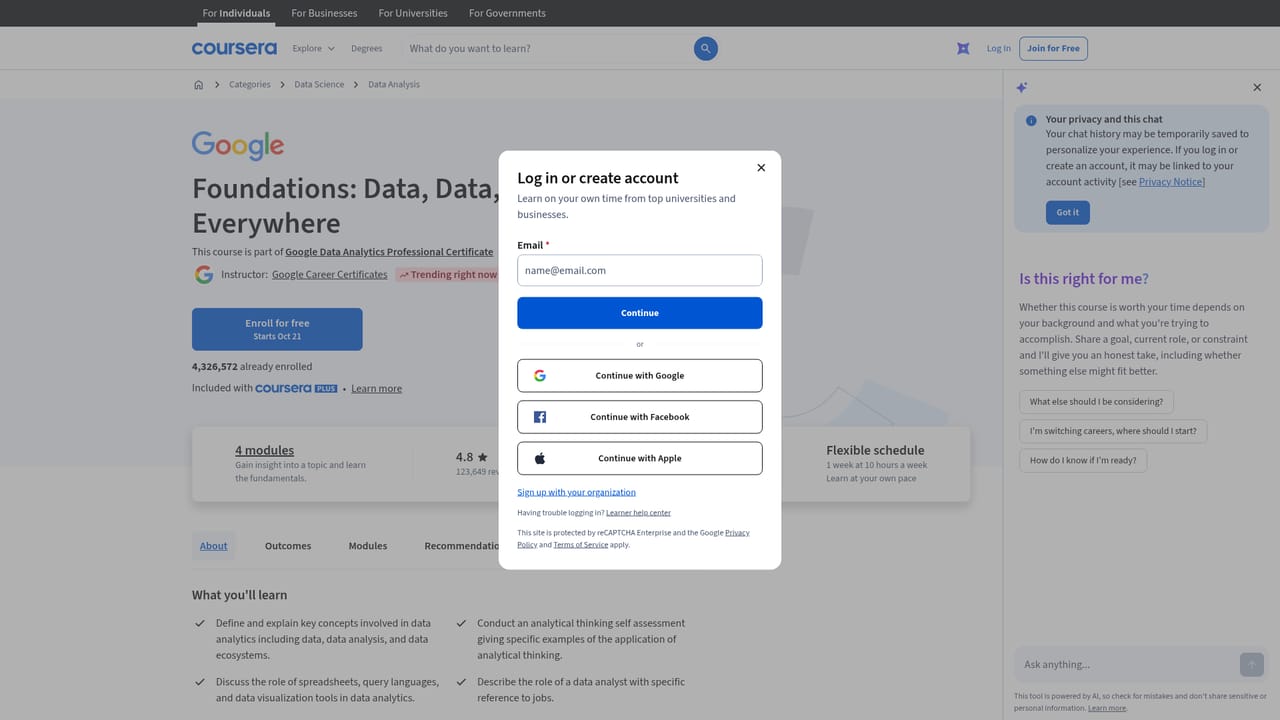The height and width of the screenshot is (720, 1280).
Task: Focus the Email input field
Action: tap(640, 270)
